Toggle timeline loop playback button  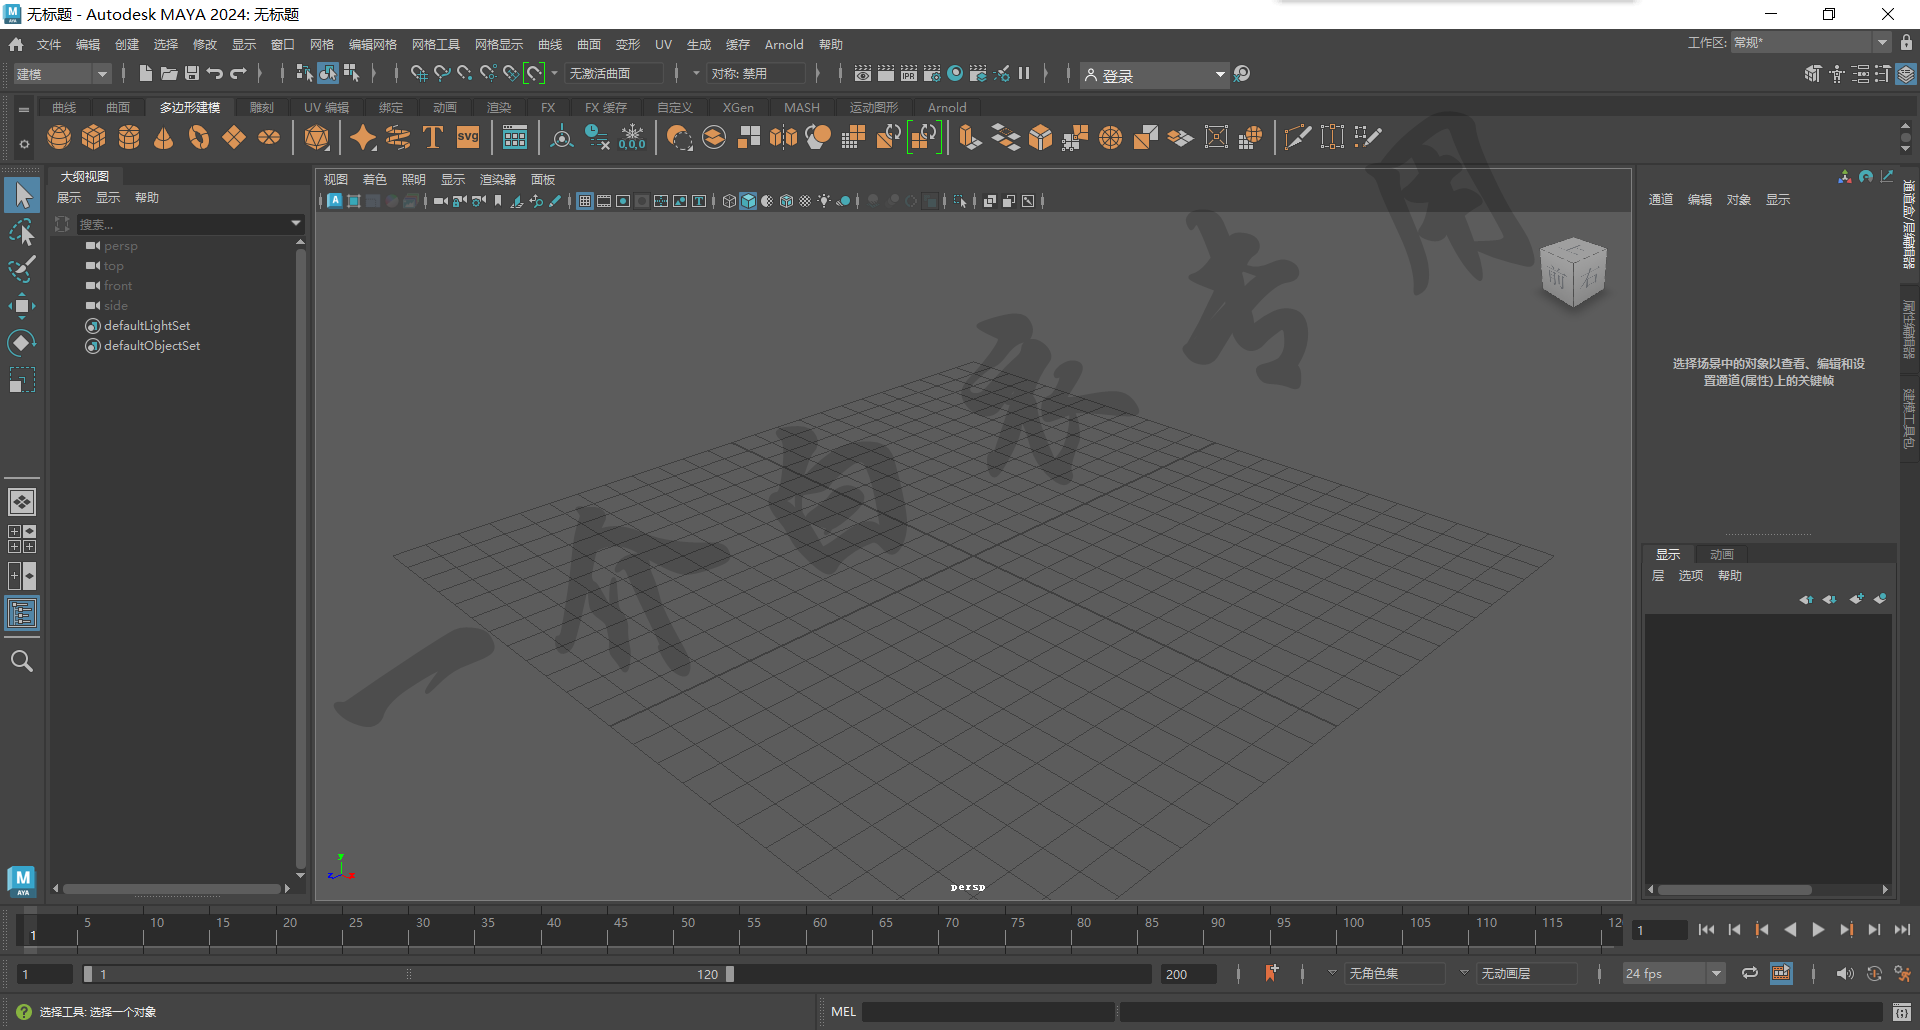coord(1749,973)
